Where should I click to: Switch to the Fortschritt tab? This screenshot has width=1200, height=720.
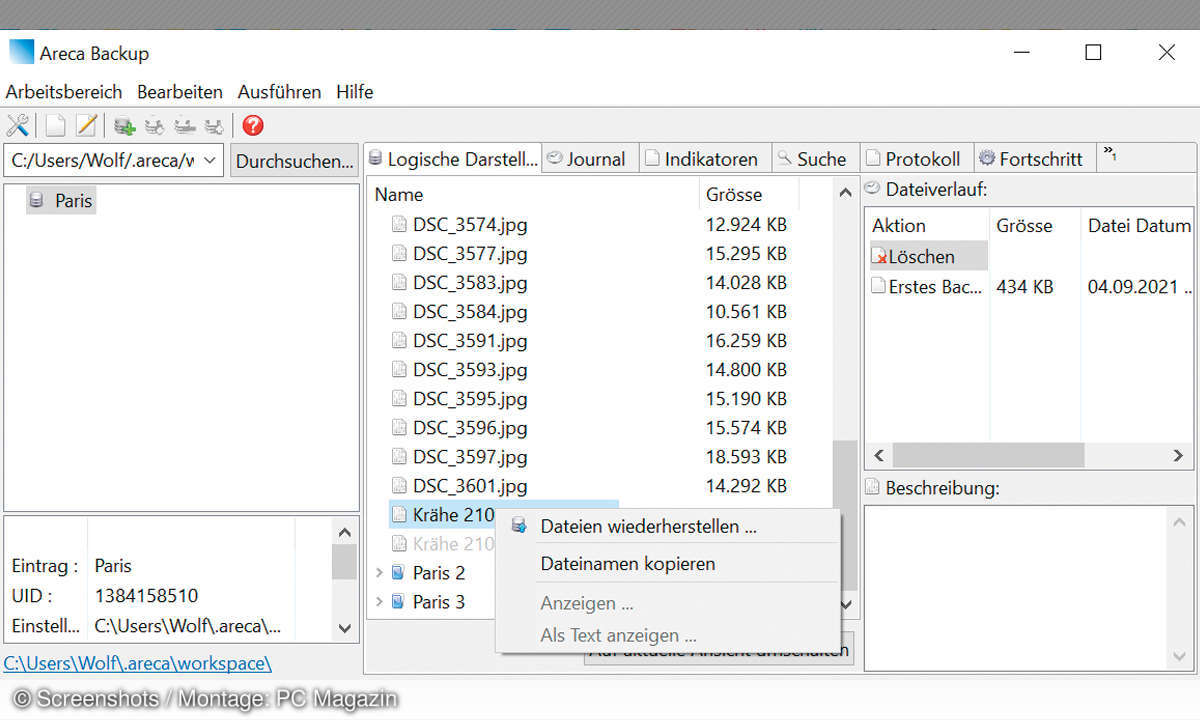click(1034, 159)
